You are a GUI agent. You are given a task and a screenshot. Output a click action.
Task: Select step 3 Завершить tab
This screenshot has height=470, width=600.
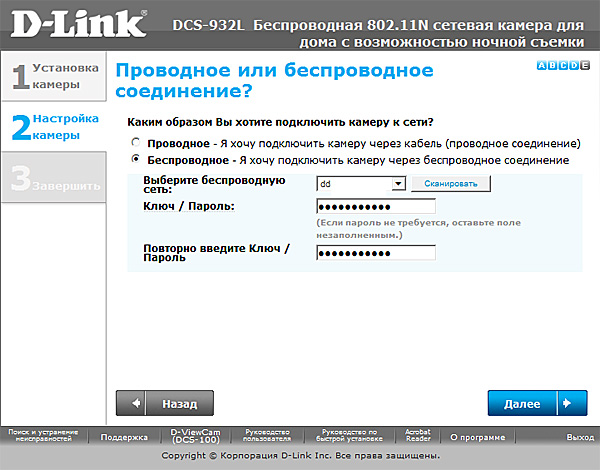pyautogui.click(x=53, y=178)
